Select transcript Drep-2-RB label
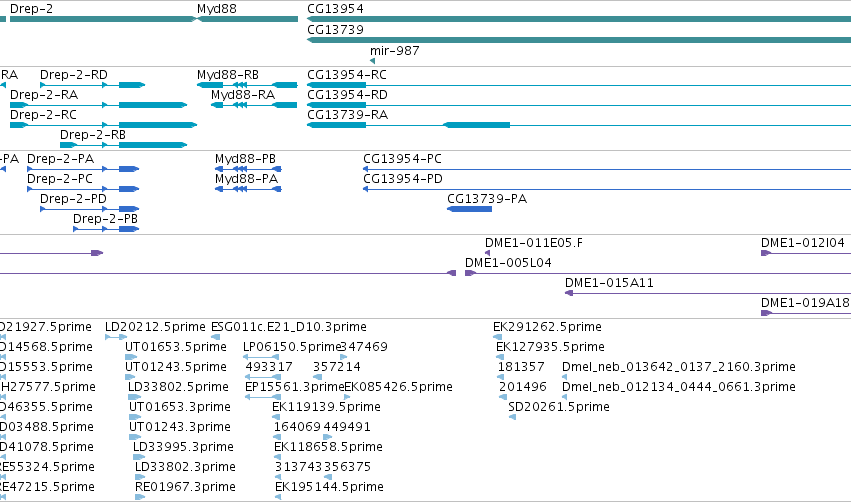The width and height of the screenshot is (851, 502). coord(93,135)
